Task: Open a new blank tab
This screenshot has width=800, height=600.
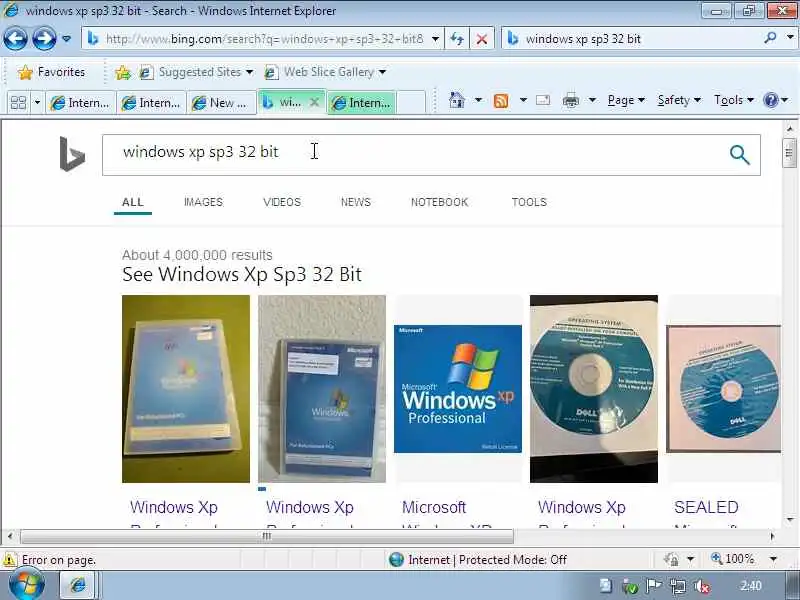Action: tap(411, 103)
